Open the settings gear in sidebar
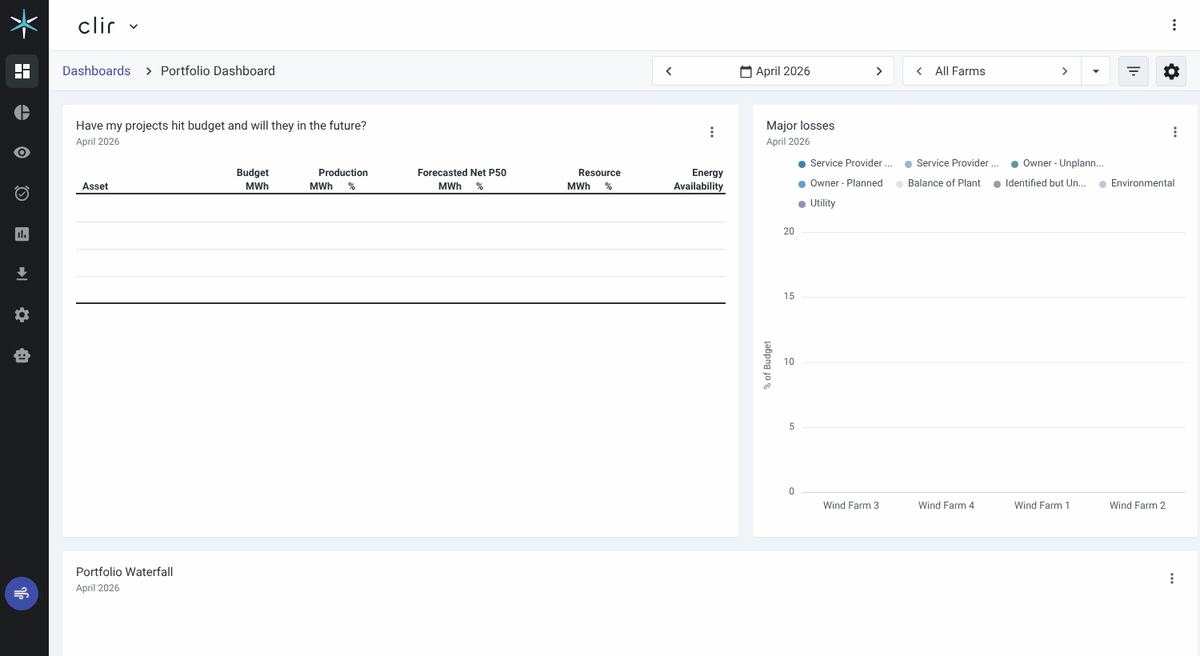Image resolution: width=1200 pixels, height=656 pixels. 22,315
